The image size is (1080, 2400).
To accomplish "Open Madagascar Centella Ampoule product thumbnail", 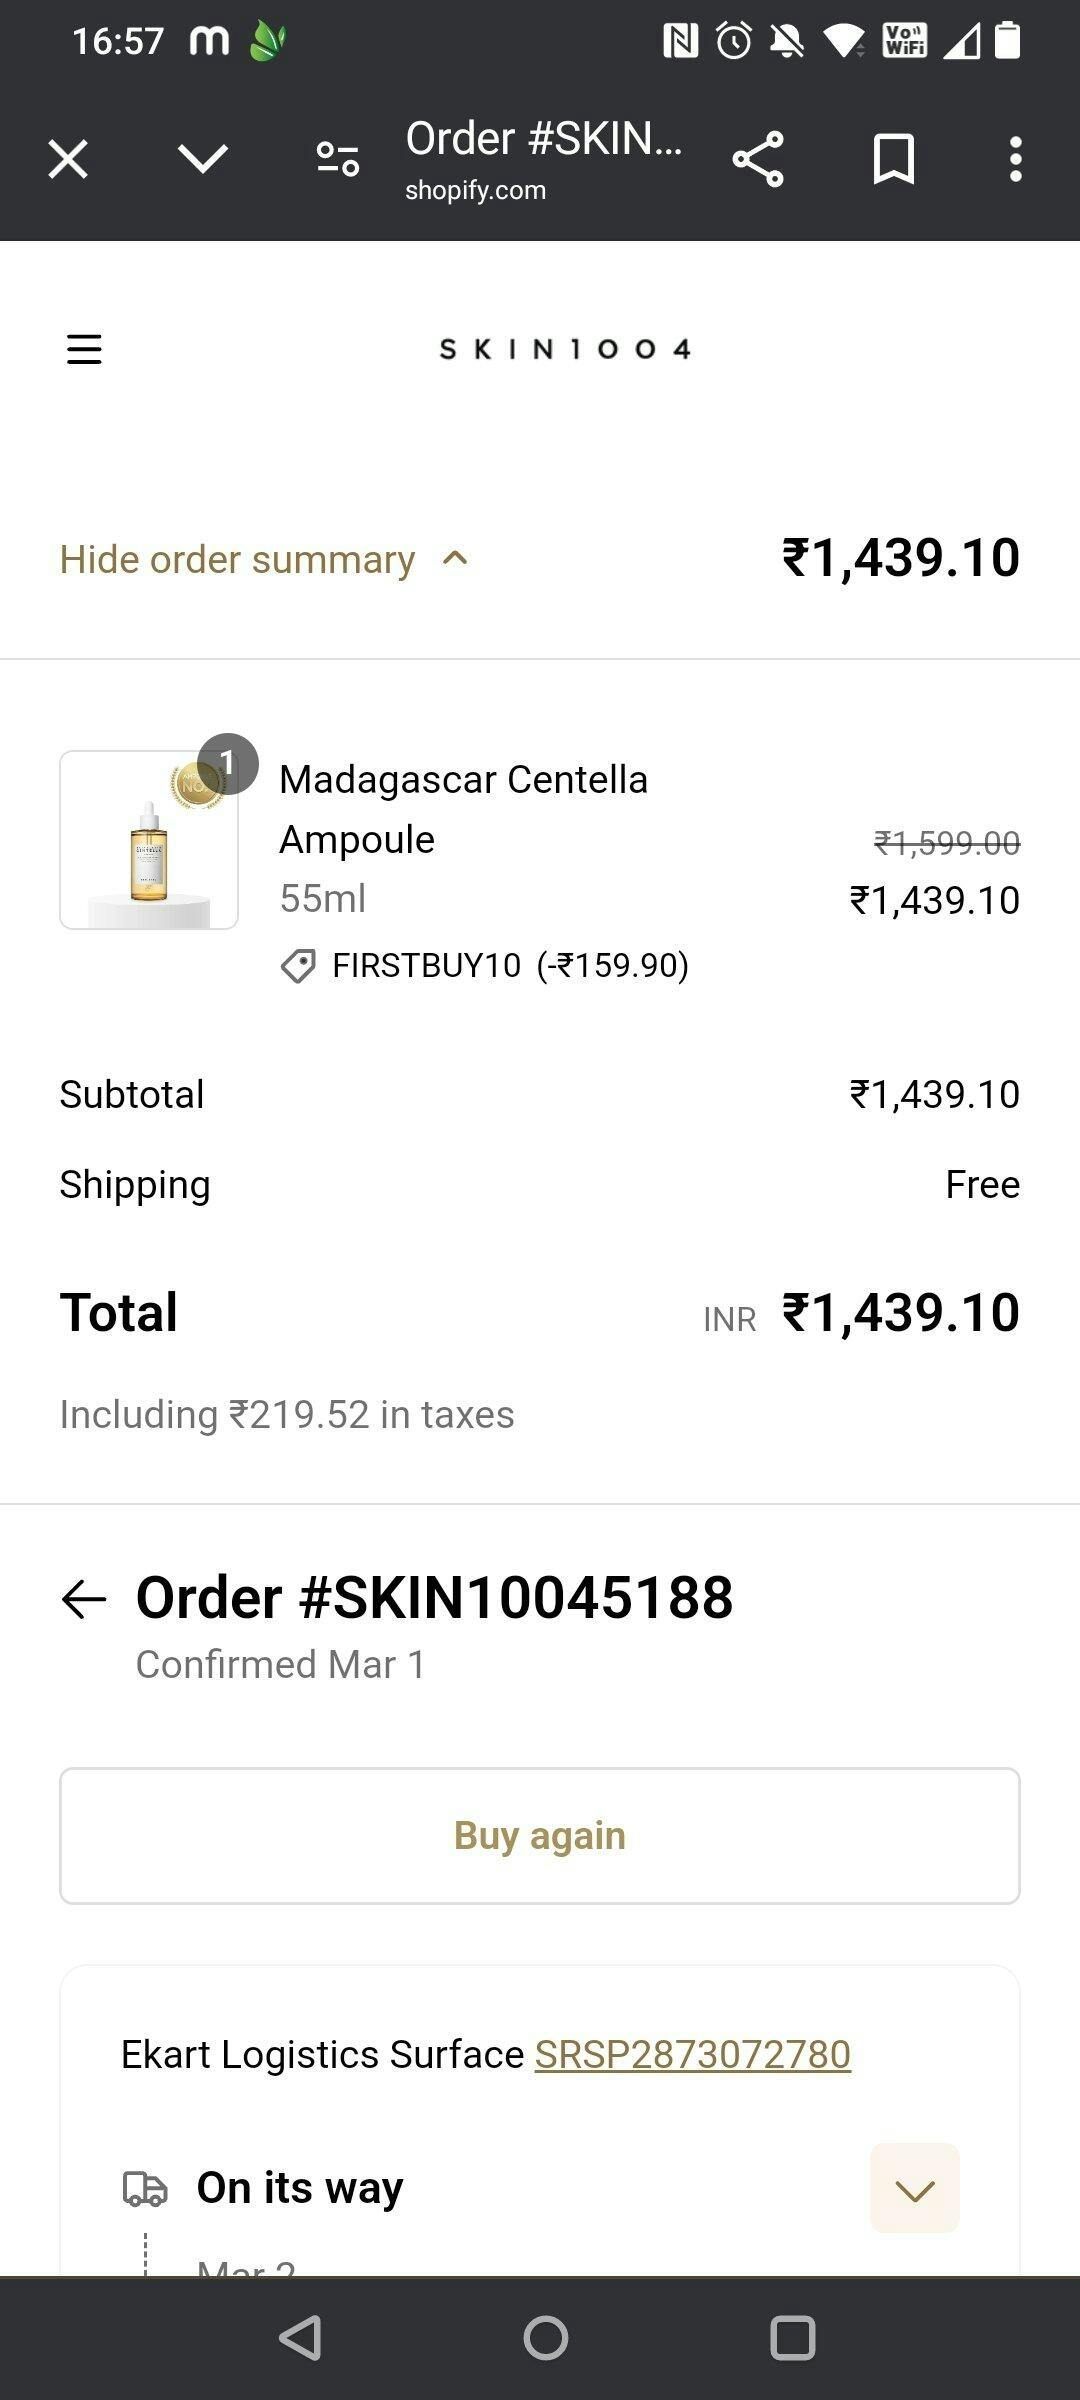I will tap(149, 840).
